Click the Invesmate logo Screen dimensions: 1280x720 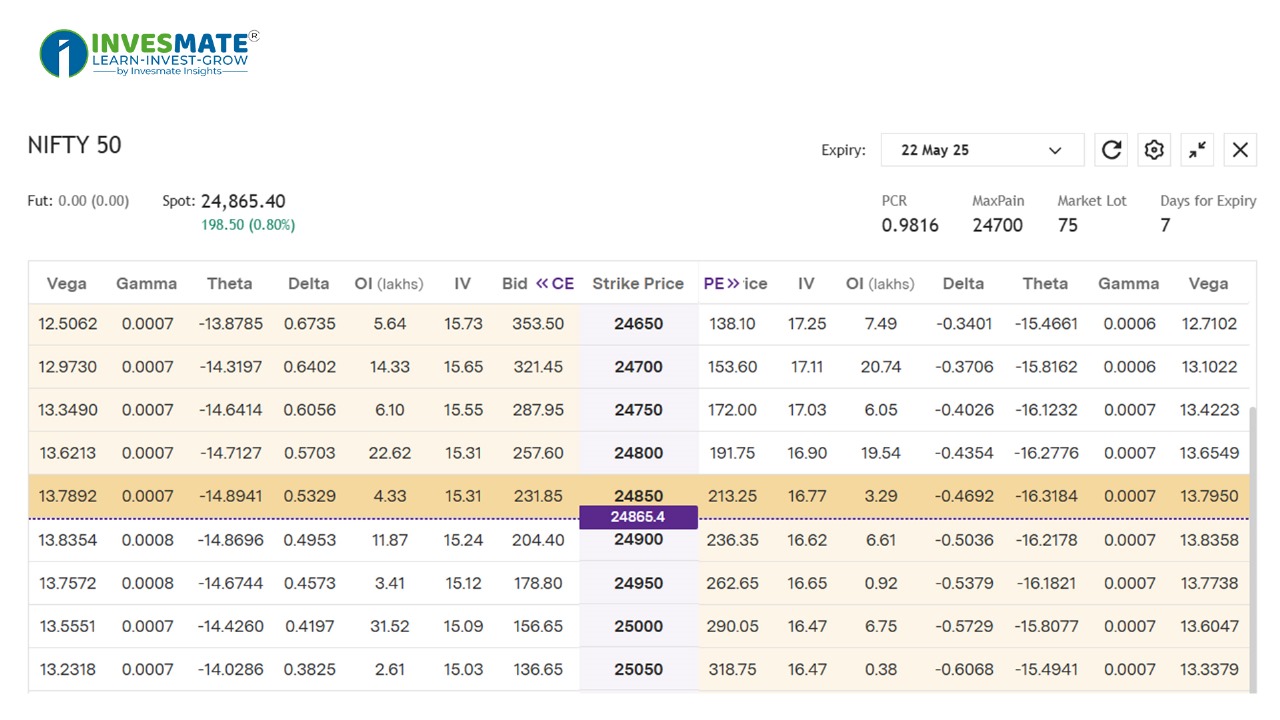(x=149, y=53)
